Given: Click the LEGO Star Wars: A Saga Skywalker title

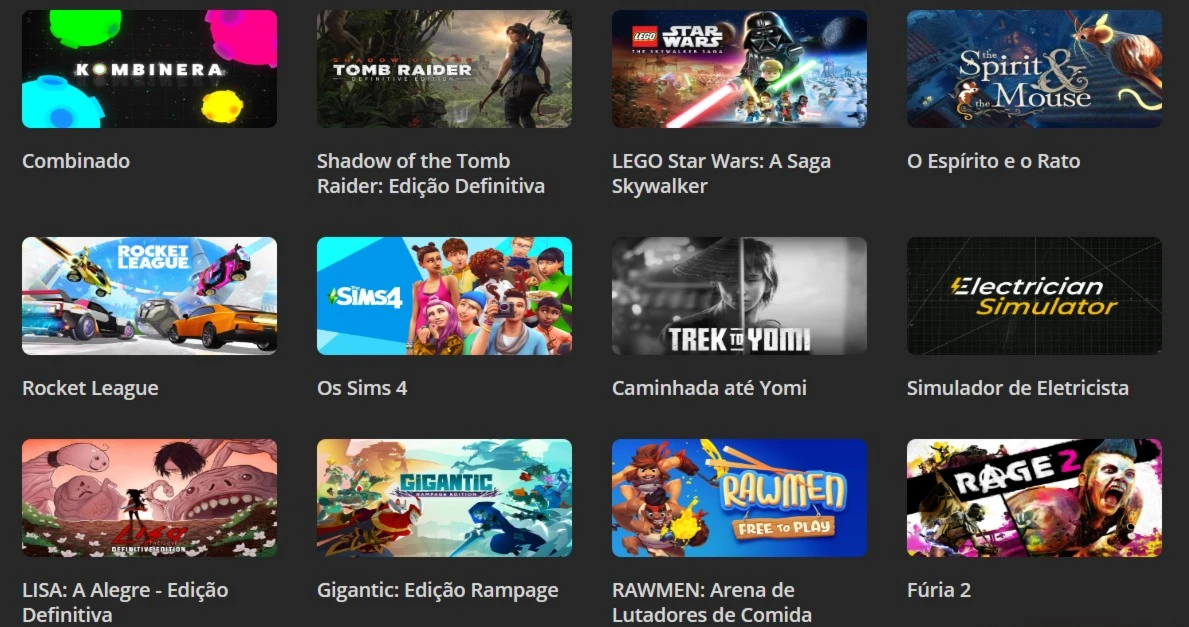Looking at the screenshot, I should click(x=721, y=174).
